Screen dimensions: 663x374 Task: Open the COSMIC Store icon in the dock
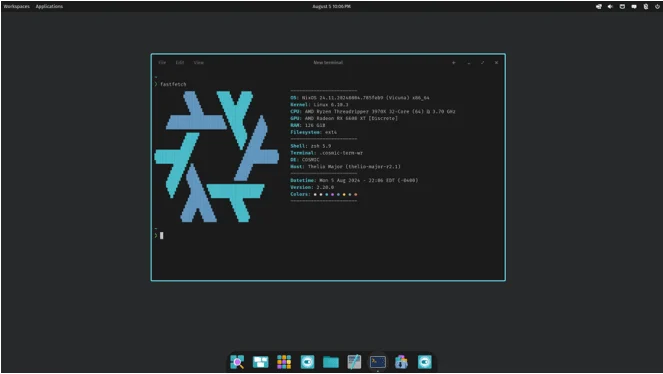tap(401, 362)
